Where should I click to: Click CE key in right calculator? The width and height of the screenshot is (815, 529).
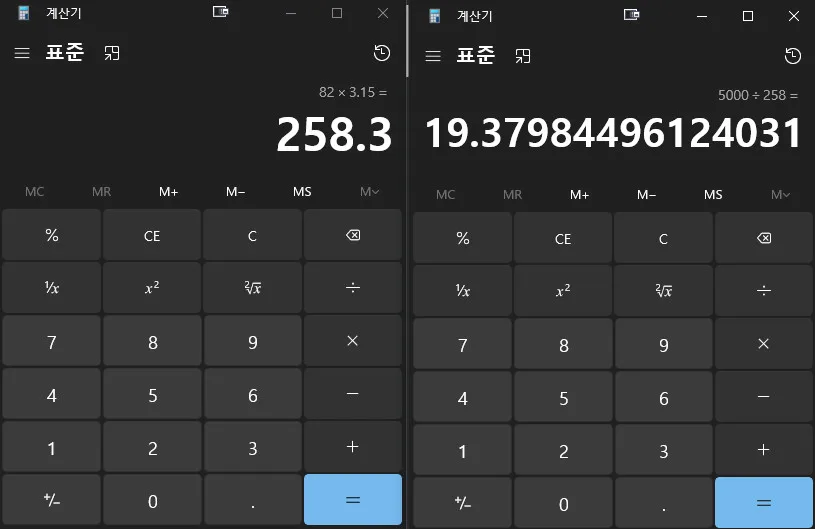pyautogui.click(x=563, y=239)
